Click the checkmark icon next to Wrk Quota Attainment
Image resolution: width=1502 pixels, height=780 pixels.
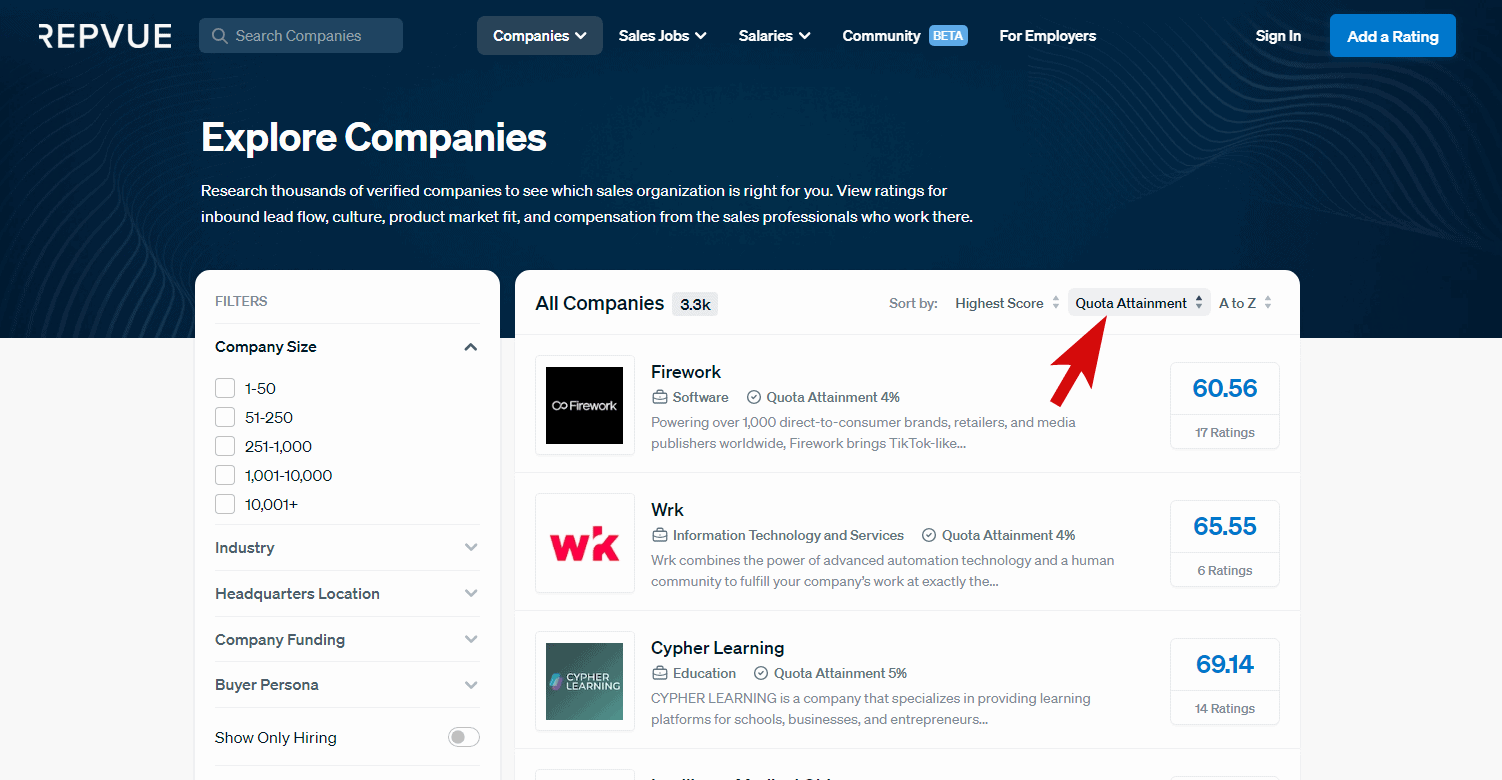click(x=929, y=535)
